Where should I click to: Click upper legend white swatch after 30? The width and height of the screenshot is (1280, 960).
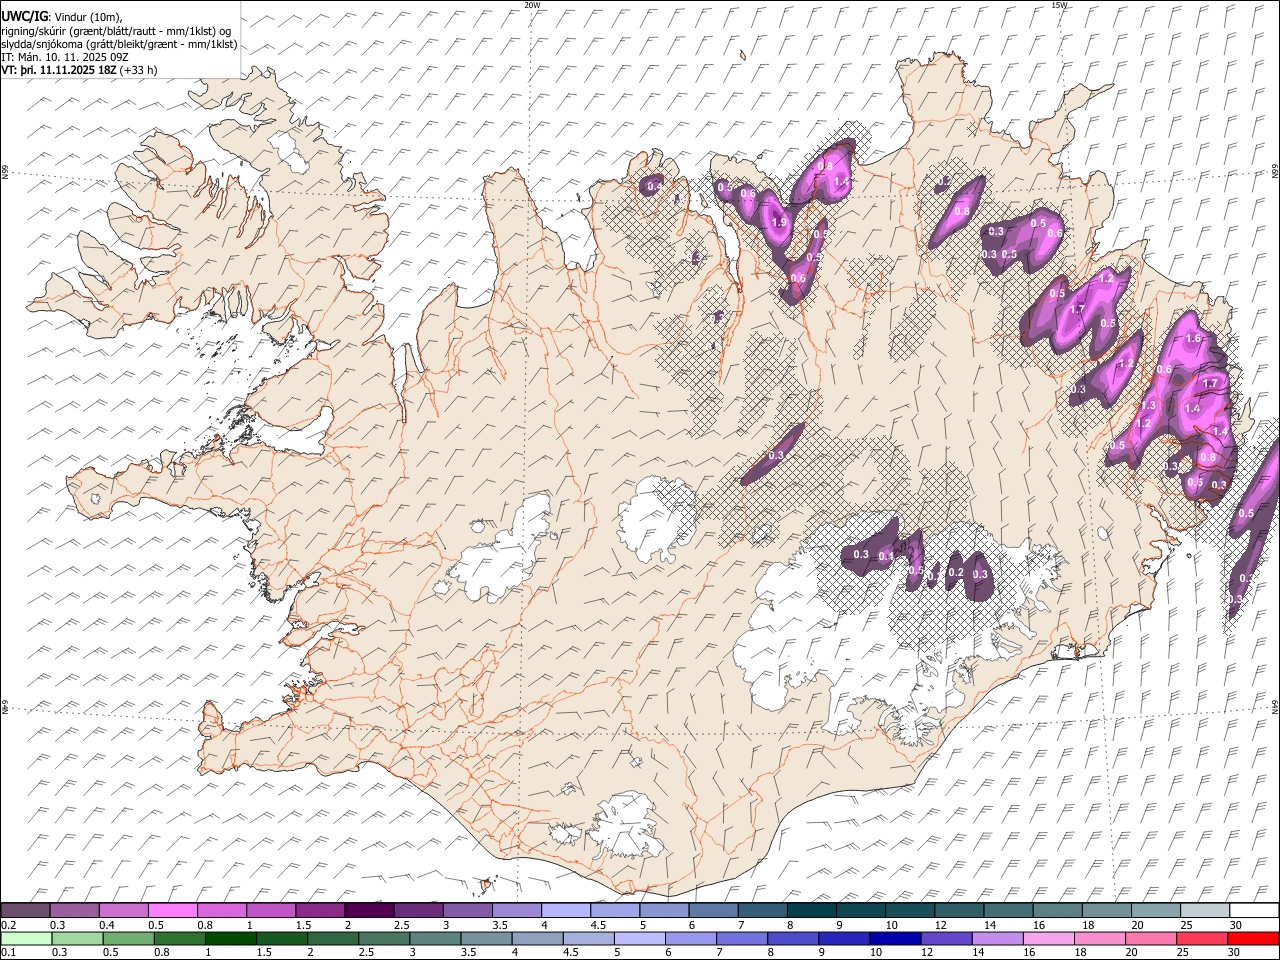pyautogui.click(x=1253, y=910)
